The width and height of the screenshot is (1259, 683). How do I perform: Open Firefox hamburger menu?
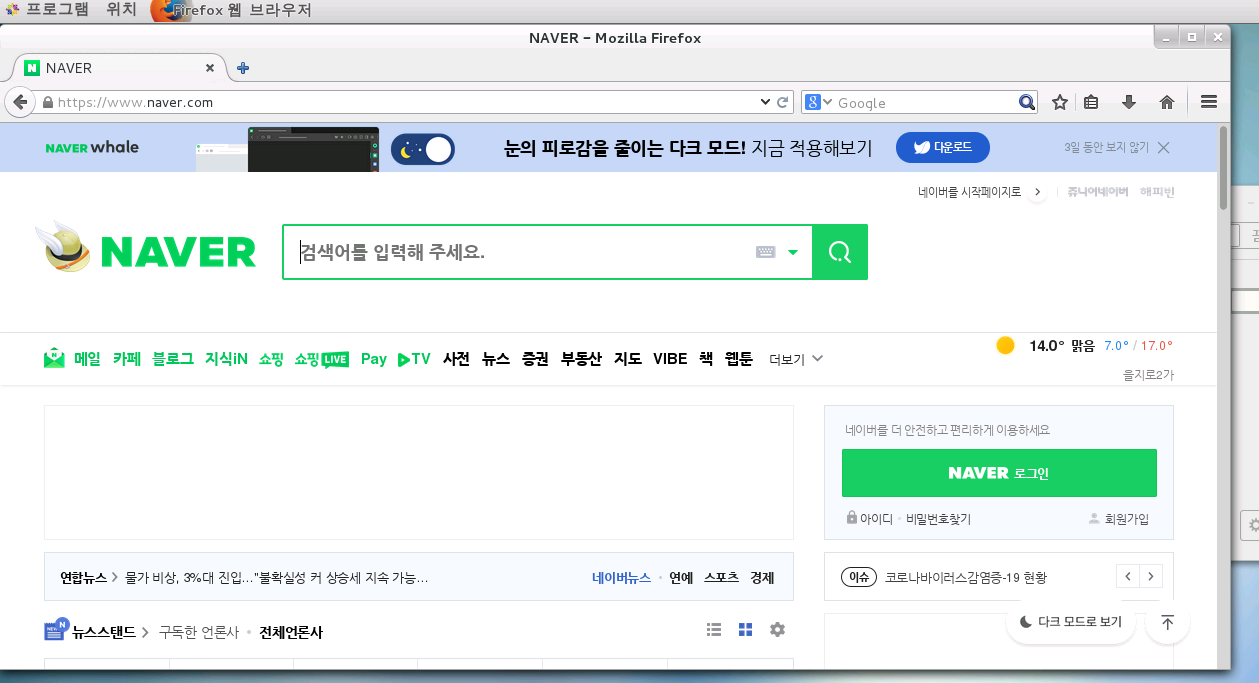(1208, 102)
